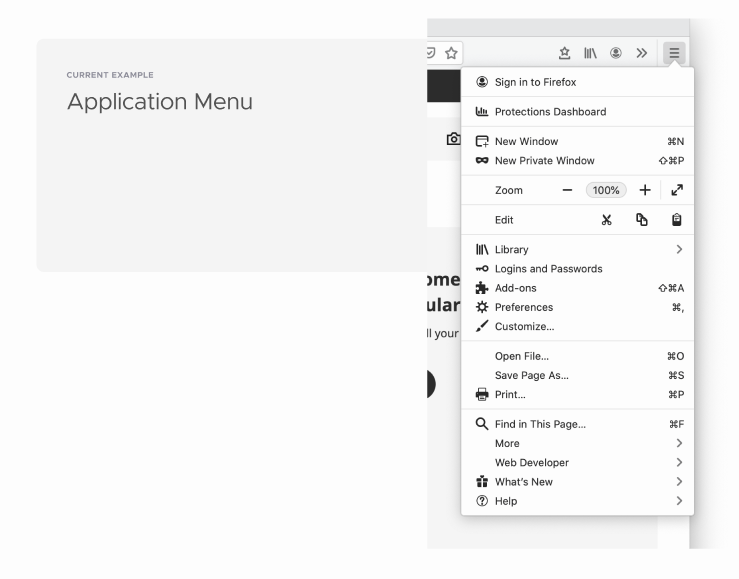Choose Find in This Page
This screenshot has width=739, height=579.
coord(540,424)
